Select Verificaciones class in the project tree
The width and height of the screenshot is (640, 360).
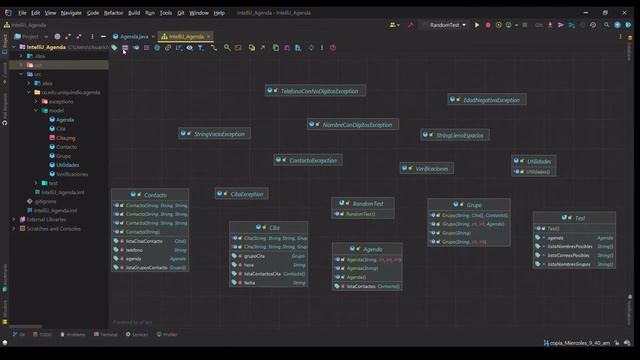72,174
